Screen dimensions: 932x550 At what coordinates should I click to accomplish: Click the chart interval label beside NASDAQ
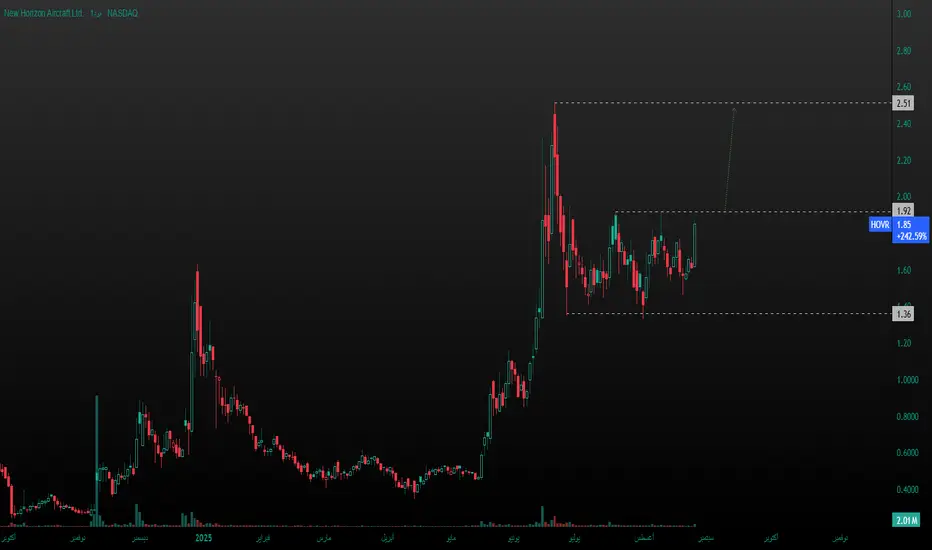[96, 13]
